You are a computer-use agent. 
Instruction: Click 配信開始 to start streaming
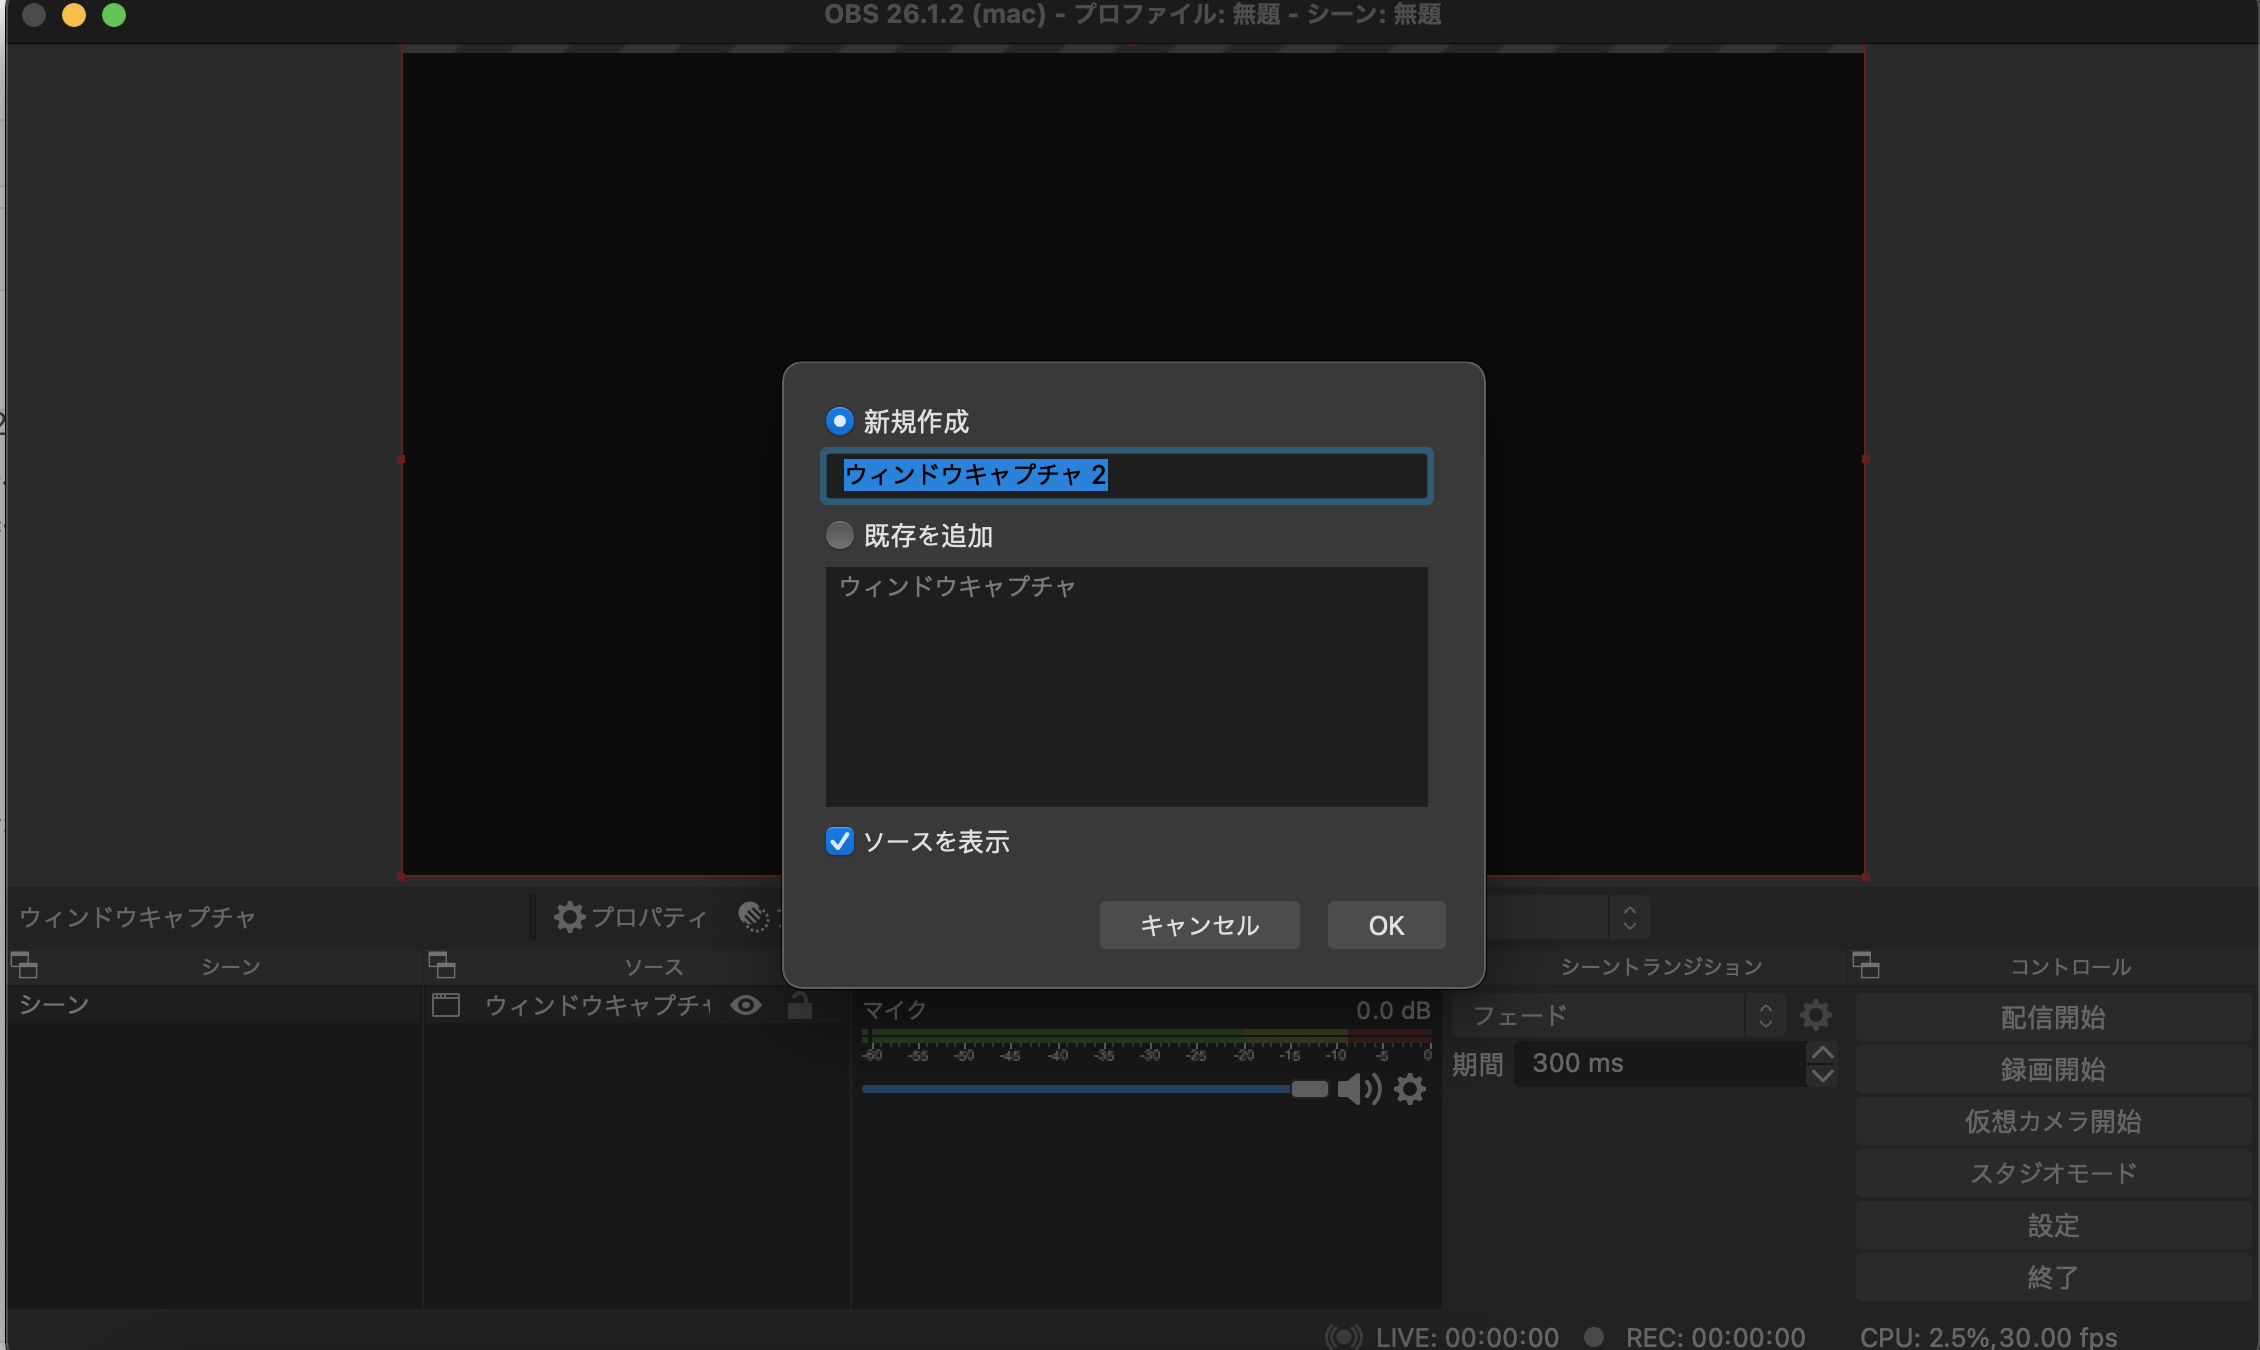point(2052,1016)
